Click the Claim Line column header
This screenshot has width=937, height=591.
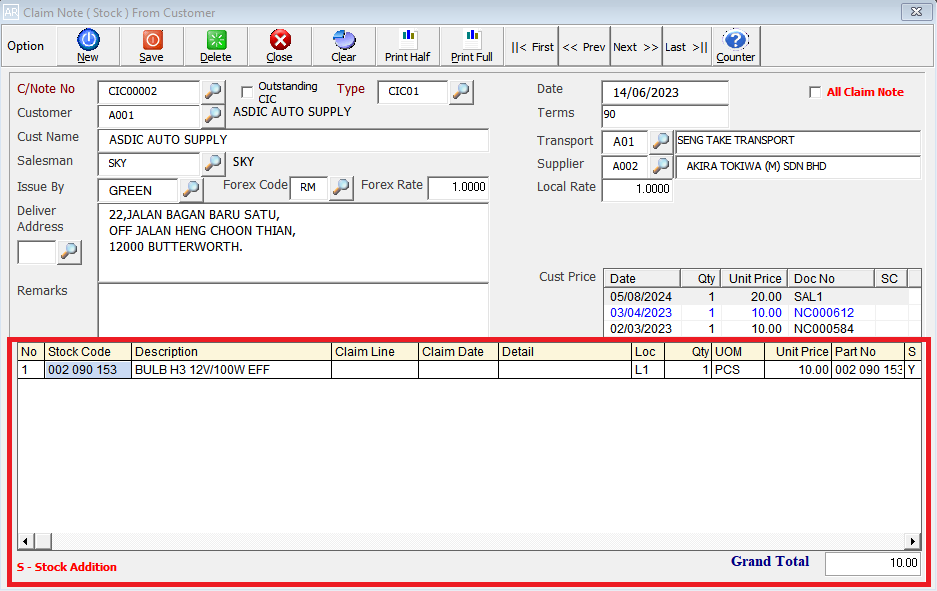tap(375, 352)
